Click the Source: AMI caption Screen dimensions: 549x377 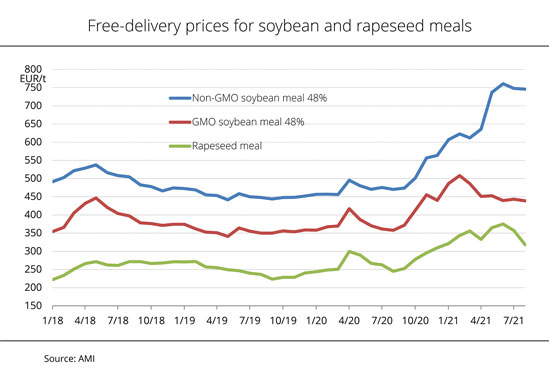[69, 358]
